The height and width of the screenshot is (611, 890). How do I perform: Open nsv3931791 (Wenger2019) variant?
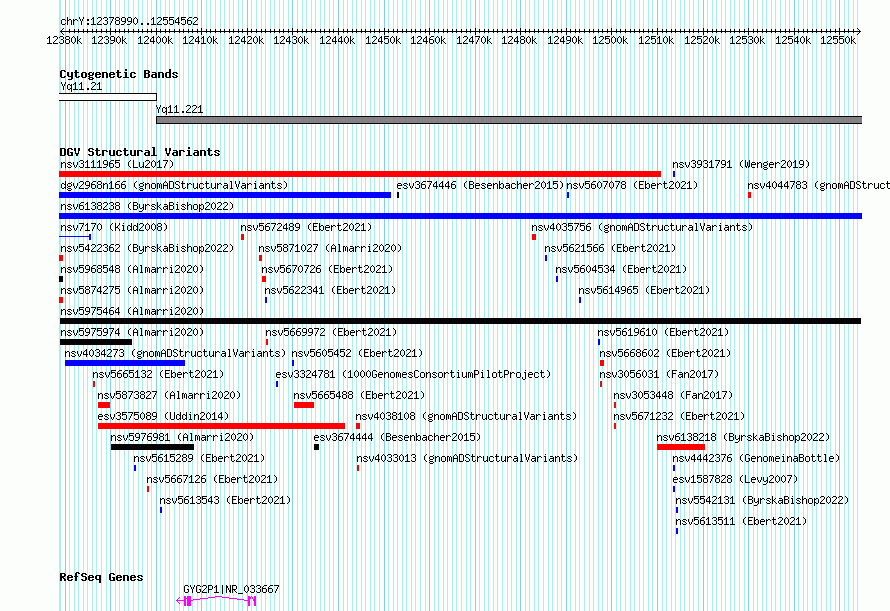741,164
